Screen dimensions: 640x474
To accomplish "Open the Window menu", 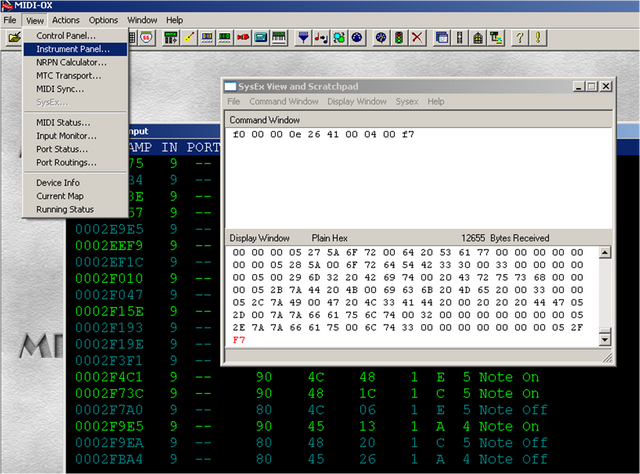I will tap(142, 20).
